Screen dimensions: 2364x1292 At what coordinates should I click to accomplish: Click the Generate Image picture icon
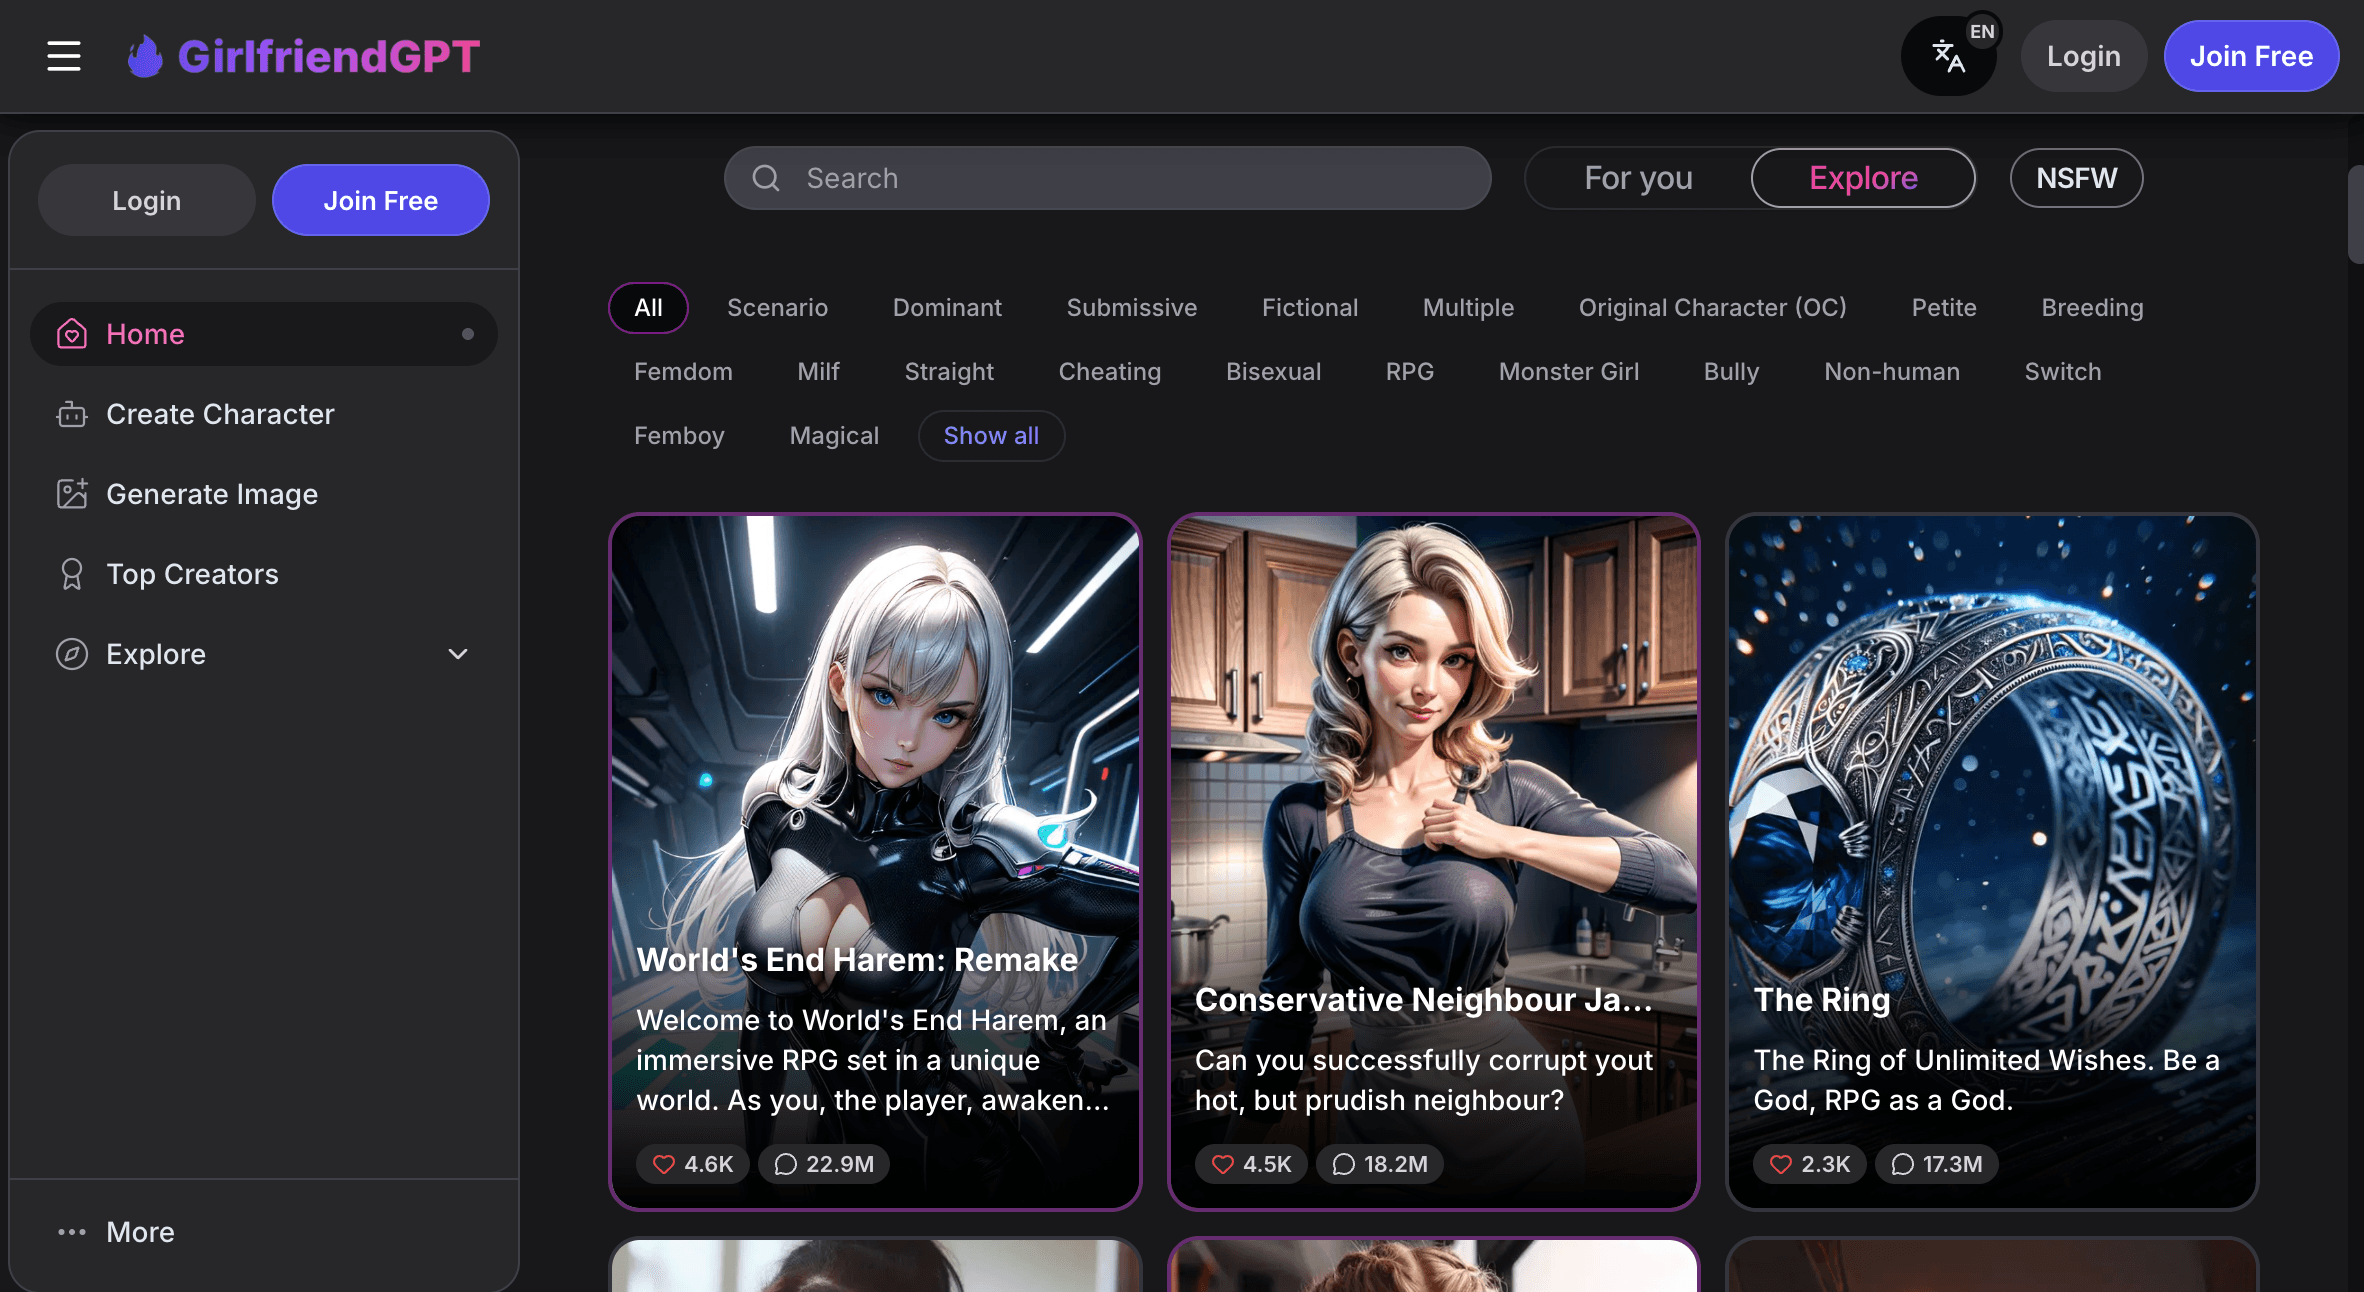(x=72, y=494)
